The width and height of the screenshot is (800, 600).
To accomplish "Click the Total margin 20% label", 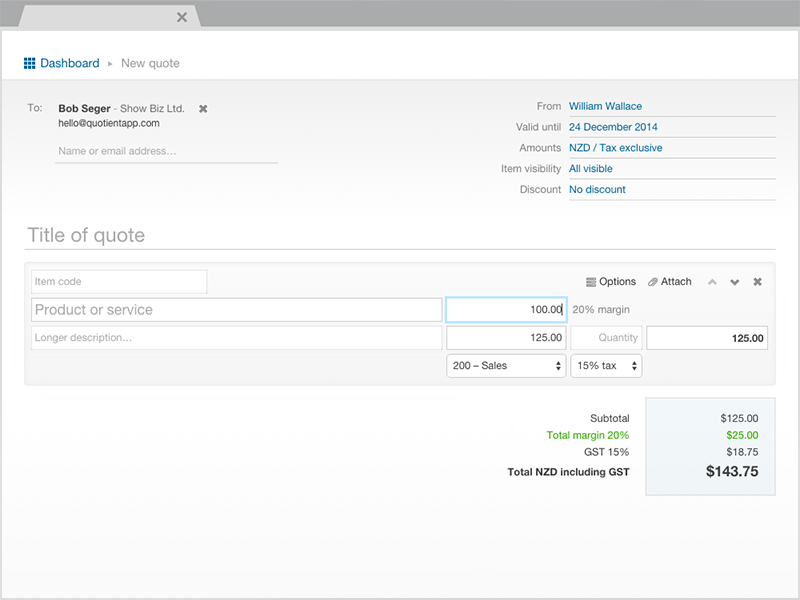I will pos(588,435).
